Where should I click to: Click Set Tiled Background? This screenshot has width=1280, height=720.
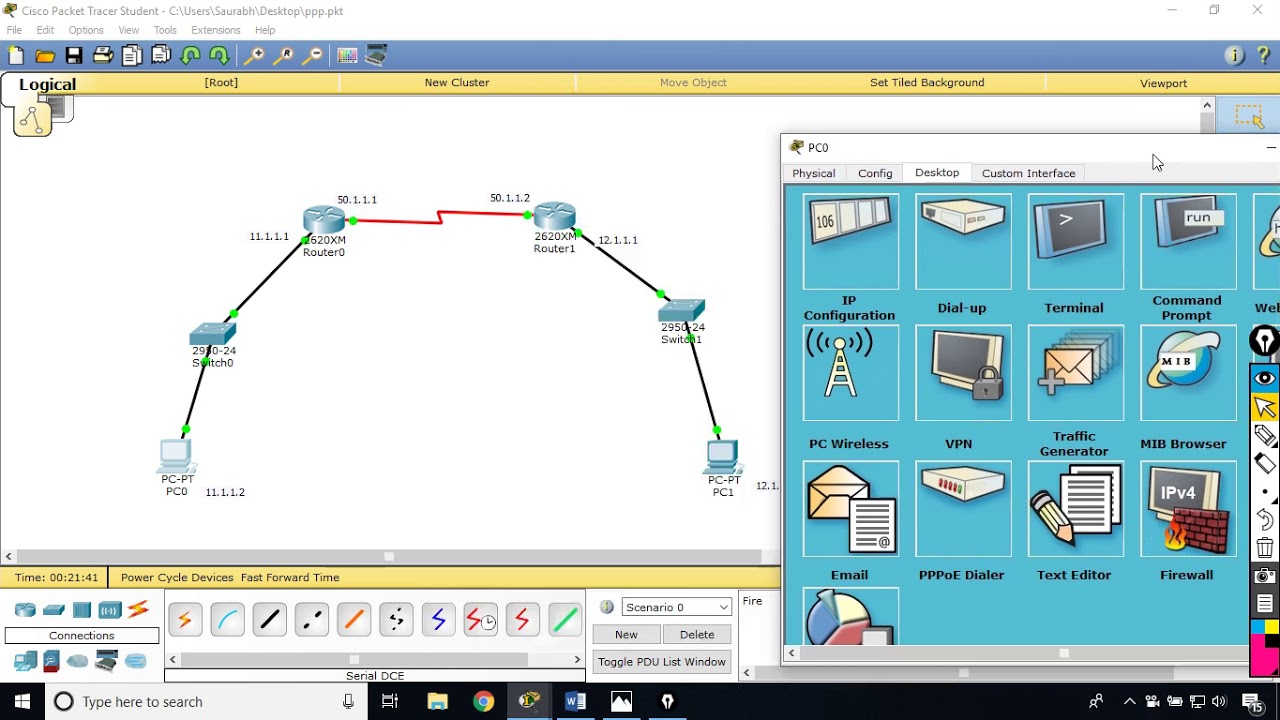[x=927, y=83]
